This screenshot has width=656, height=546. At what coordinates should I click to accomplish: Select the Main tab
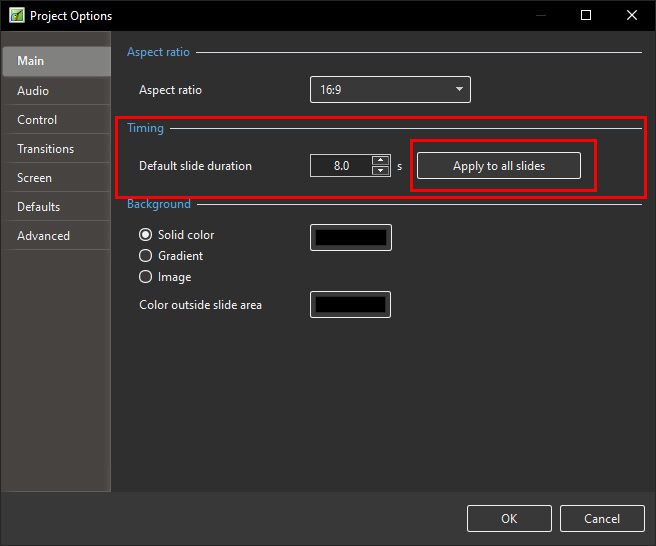coord(31,62)
